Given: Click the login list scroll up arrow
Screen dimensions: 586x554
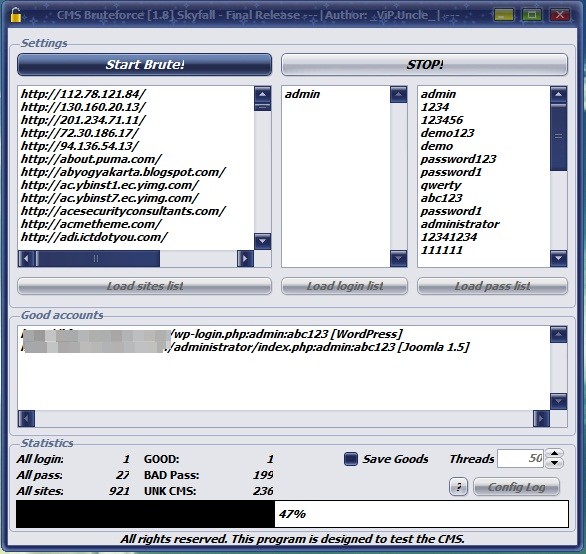Looking at the screenshot, I should click(x=398, y=94).
